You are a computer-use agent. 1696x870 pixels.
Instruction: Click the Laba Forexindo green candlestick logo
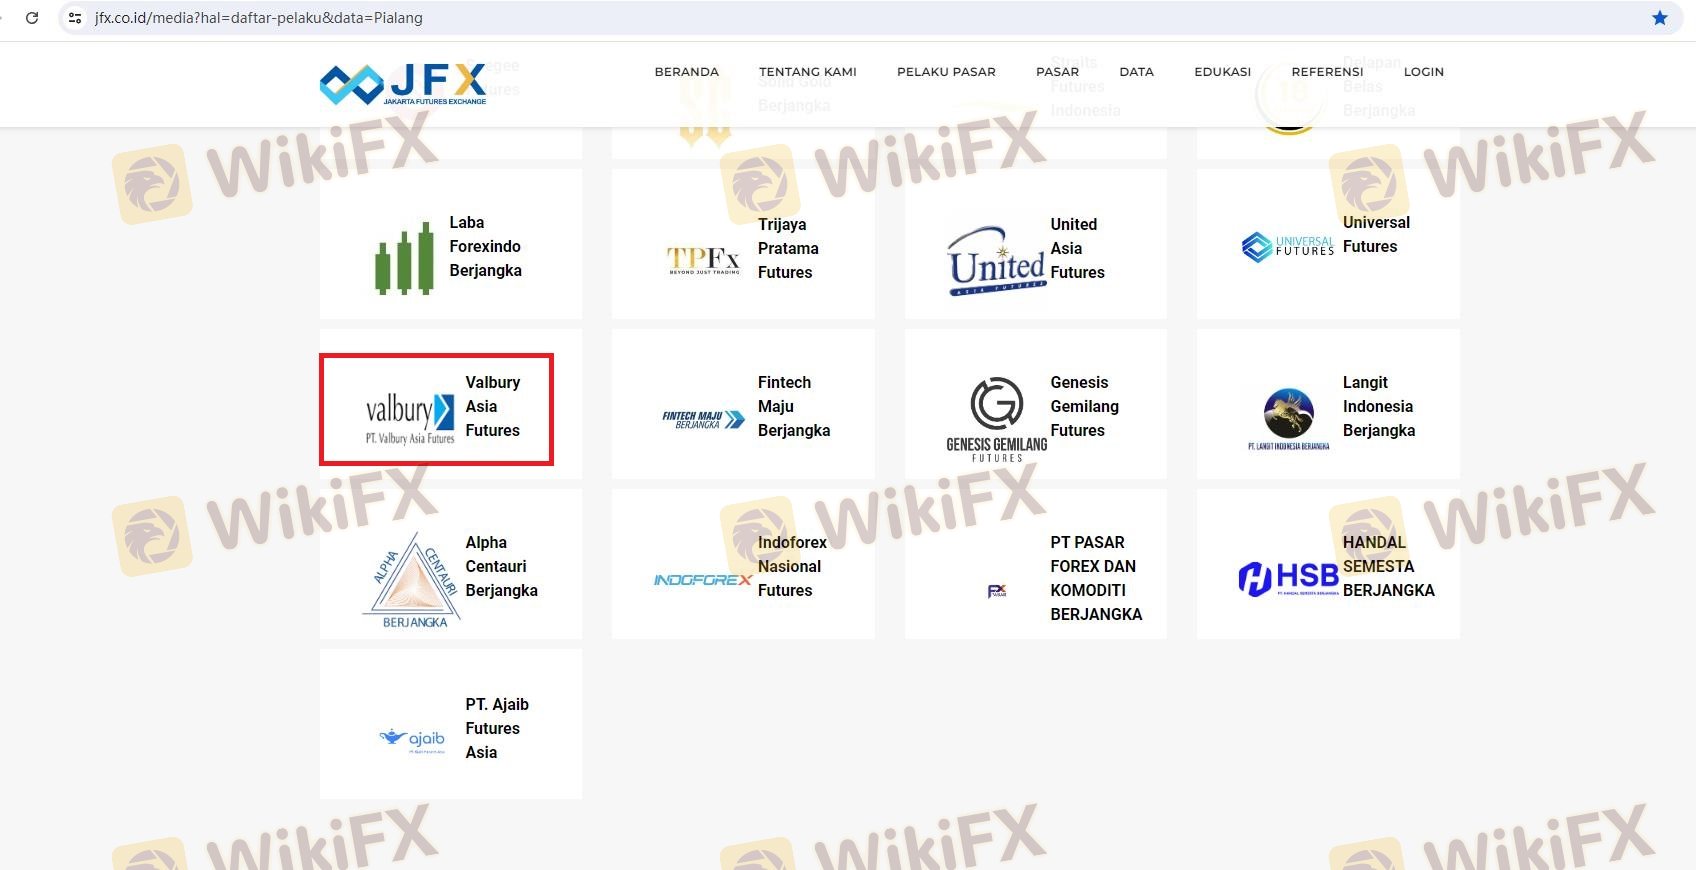404,259
